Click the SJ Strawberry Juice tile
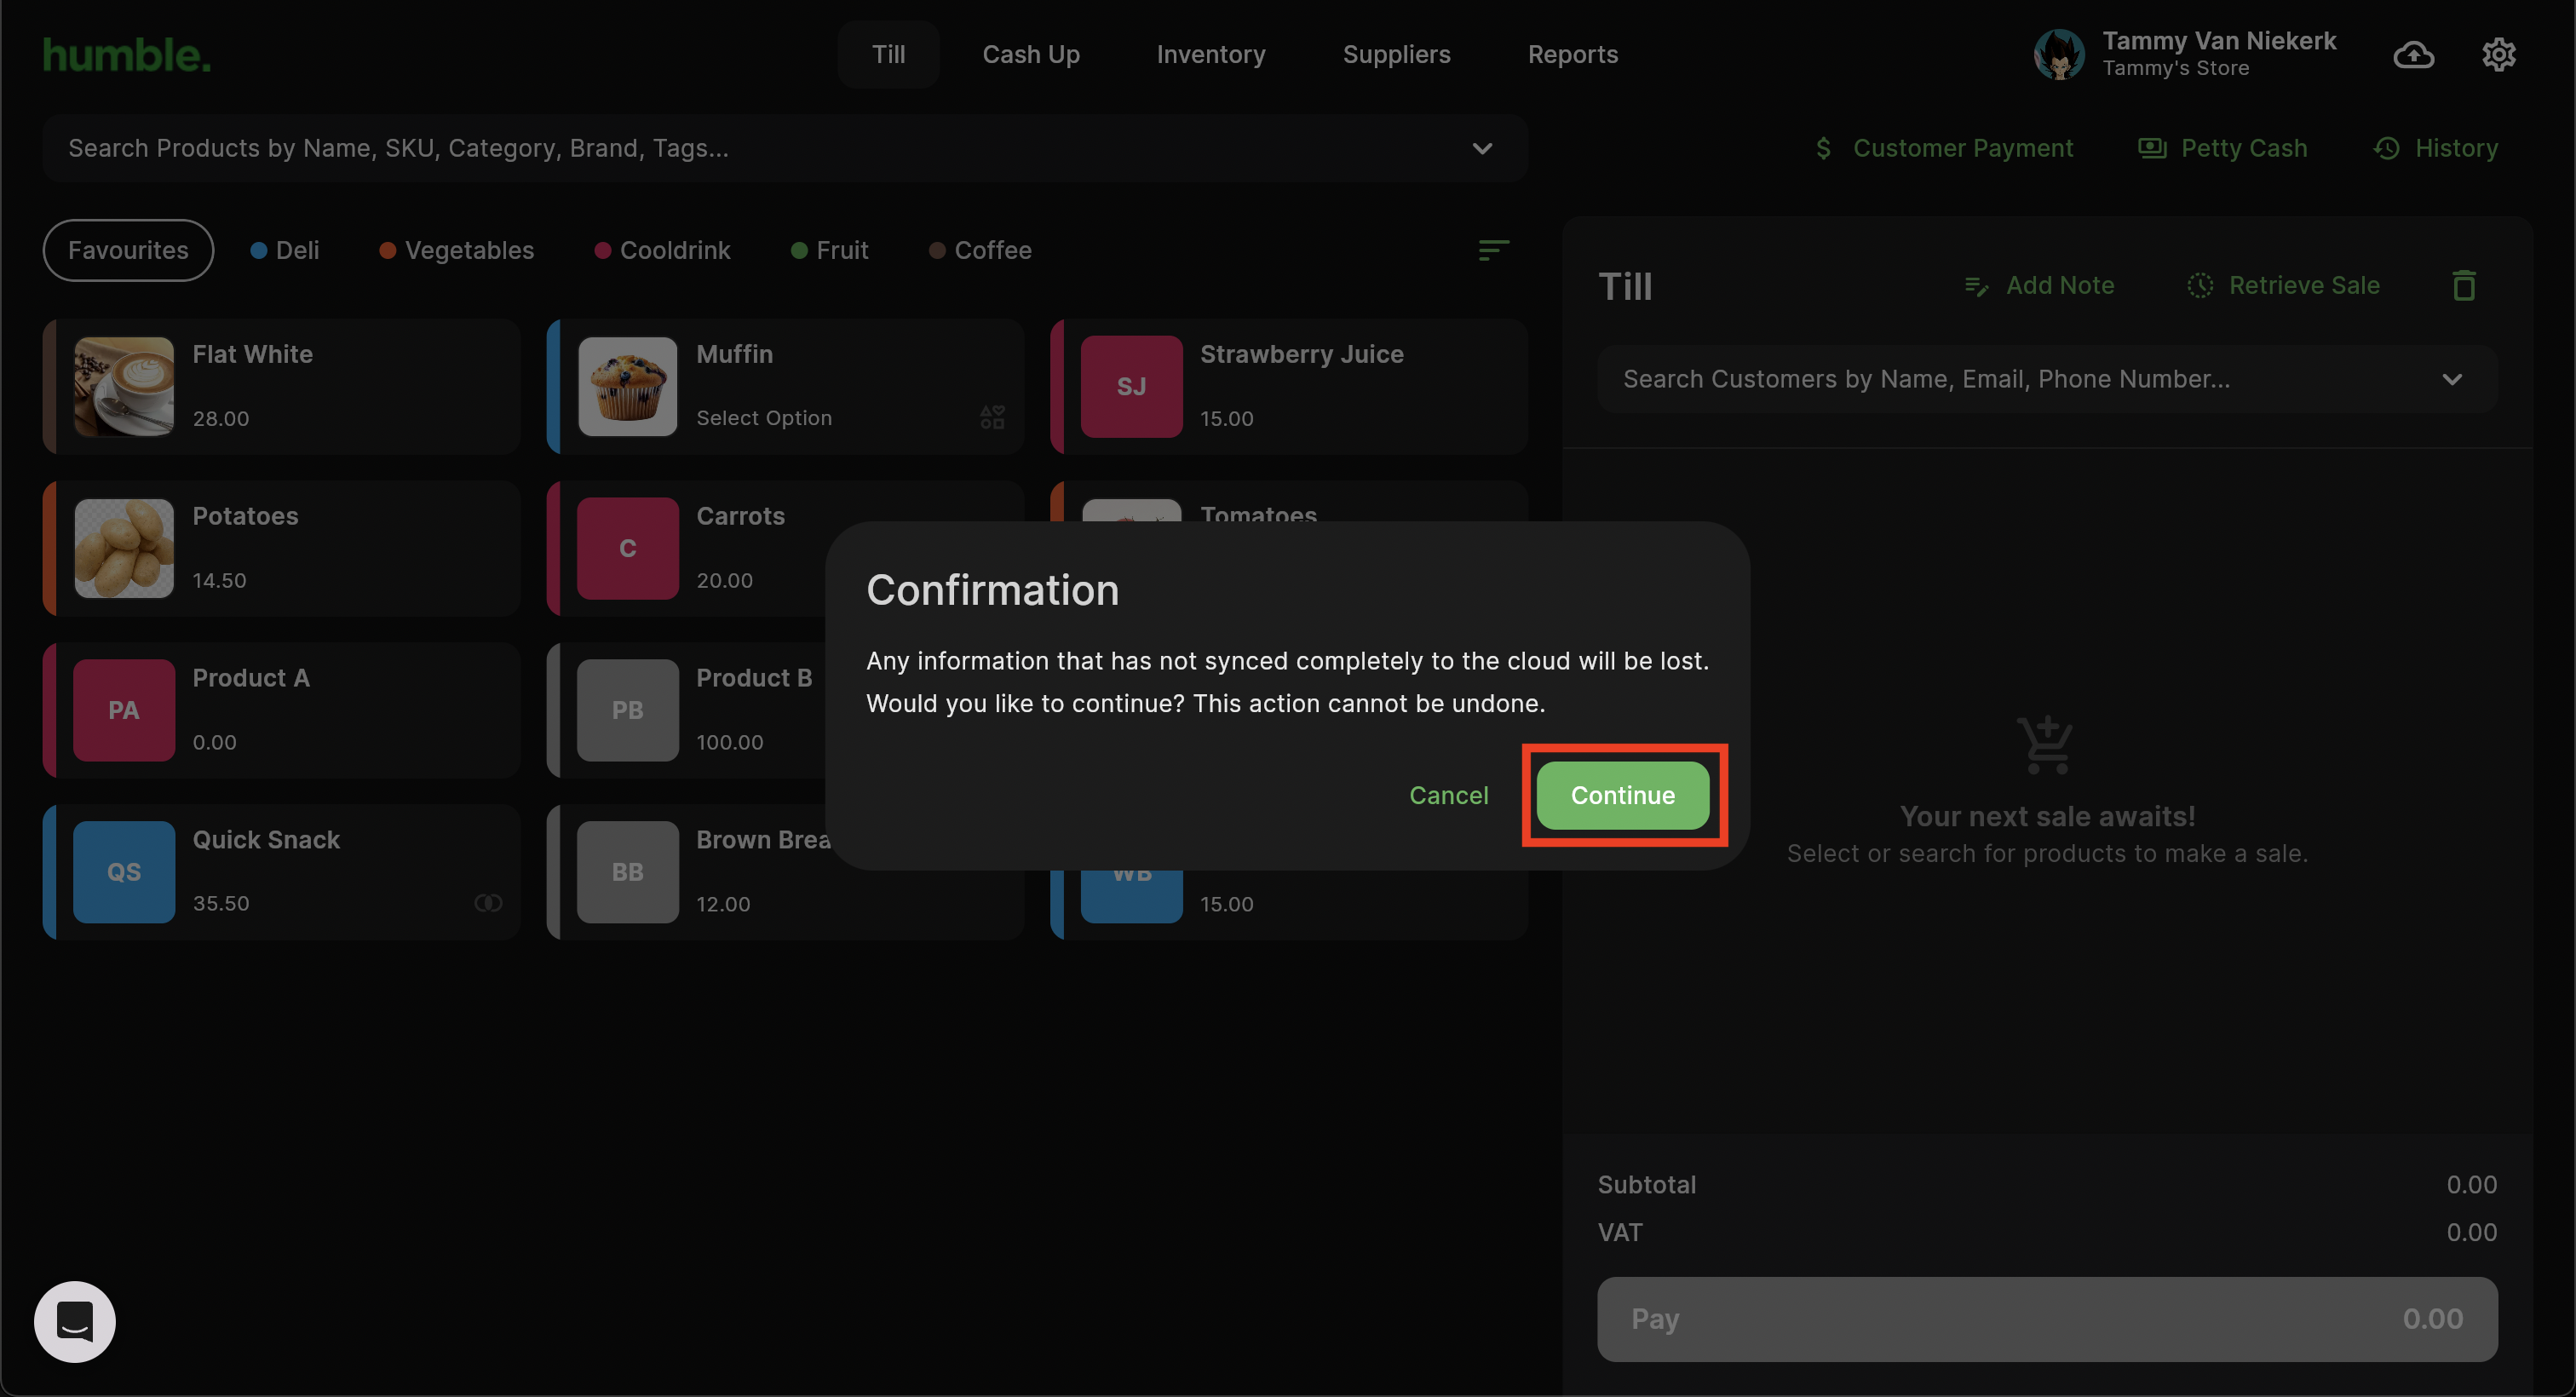 coord(1131,386)
